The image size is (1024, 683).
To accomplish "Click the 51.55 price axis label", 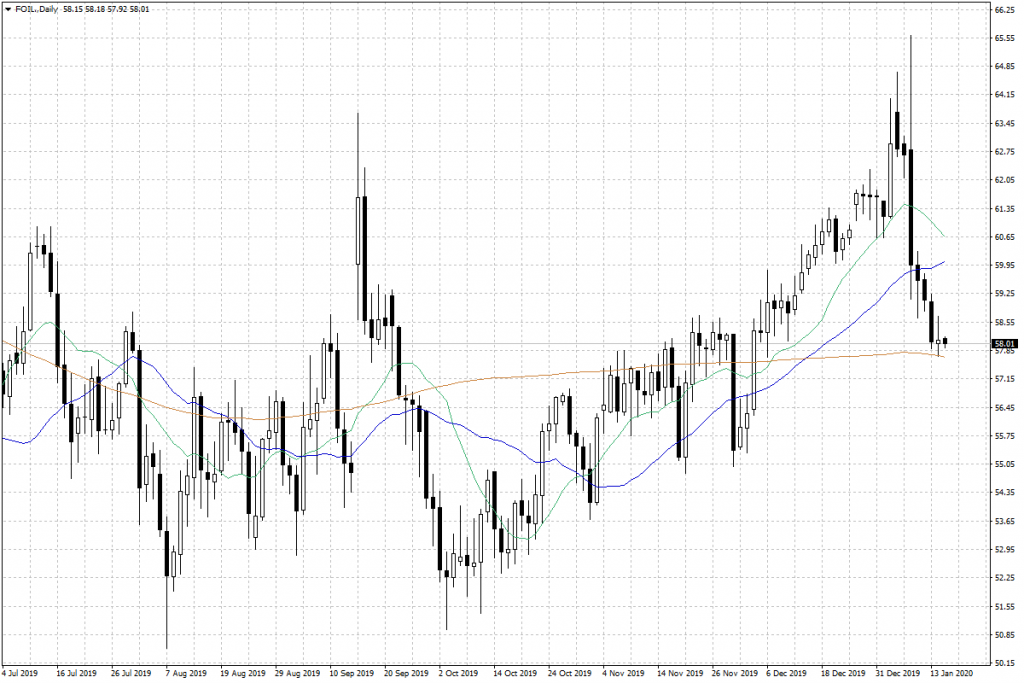I will [x=1004, y=607].
